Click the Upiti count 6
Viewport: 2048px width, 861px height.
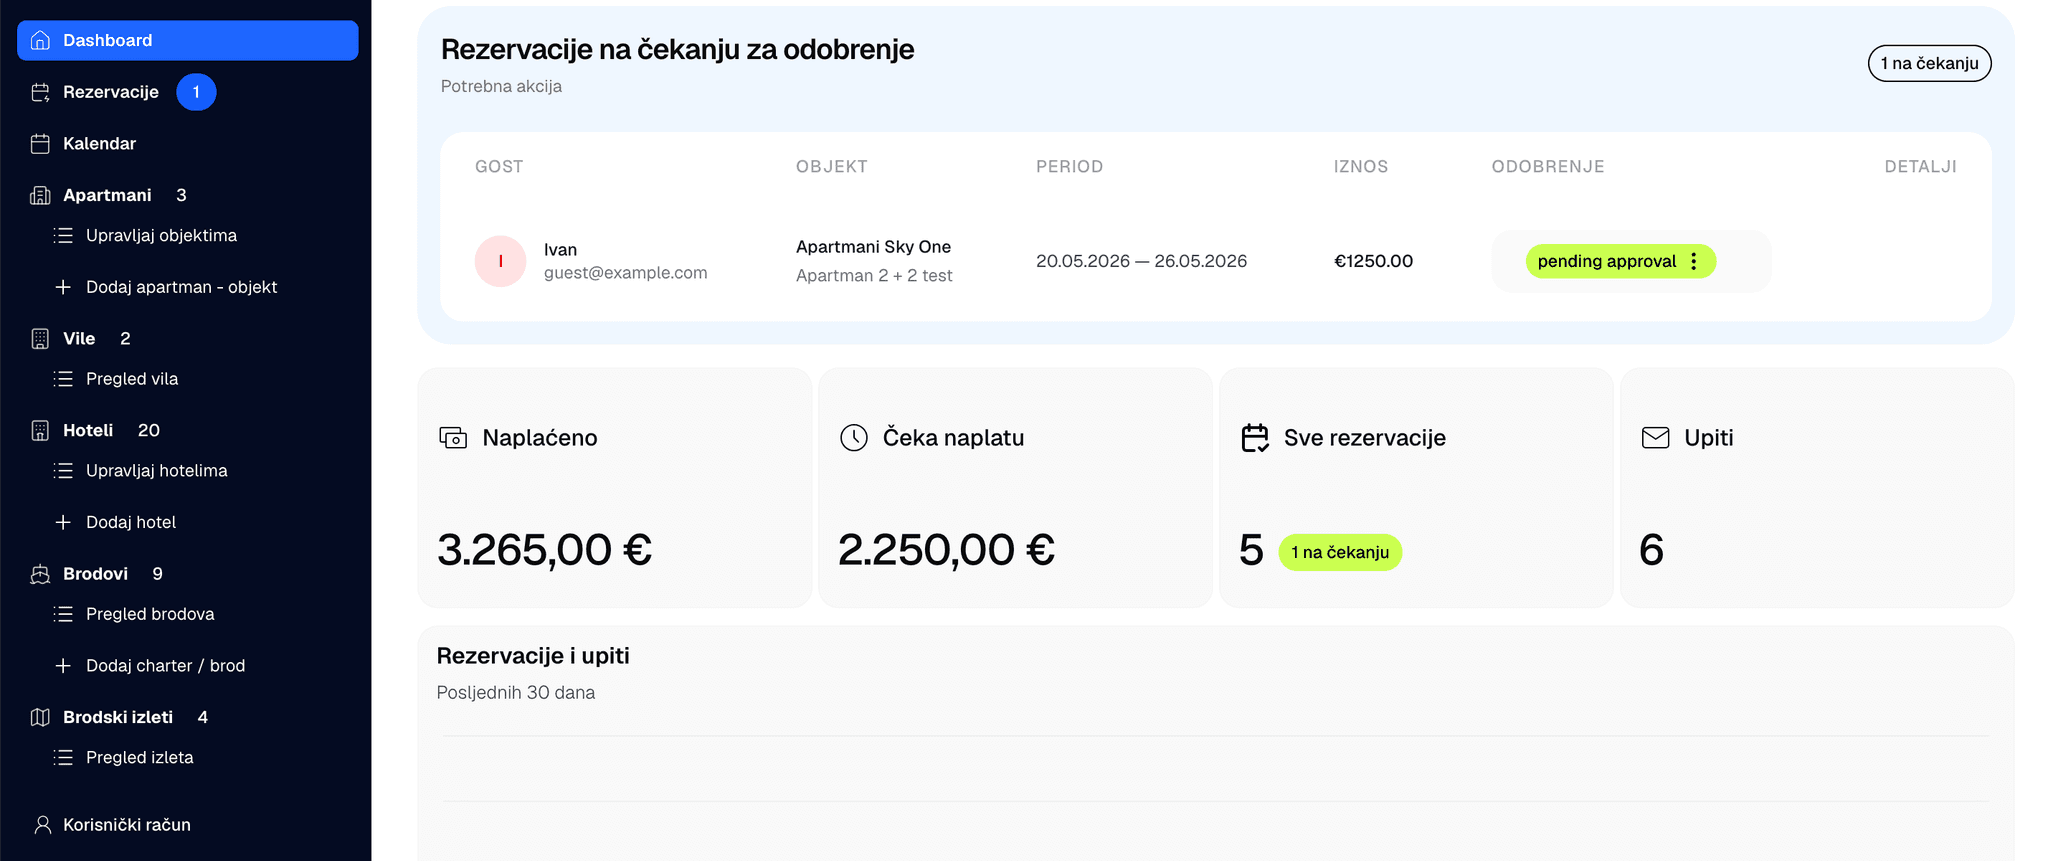(x=1651, y=550)
